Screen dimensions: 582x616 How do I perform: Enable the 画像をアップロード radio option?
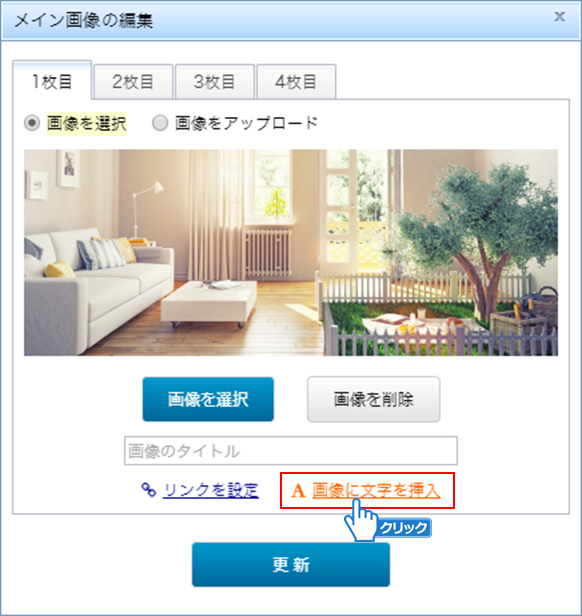pyautogui.click(x=160, y=123)
